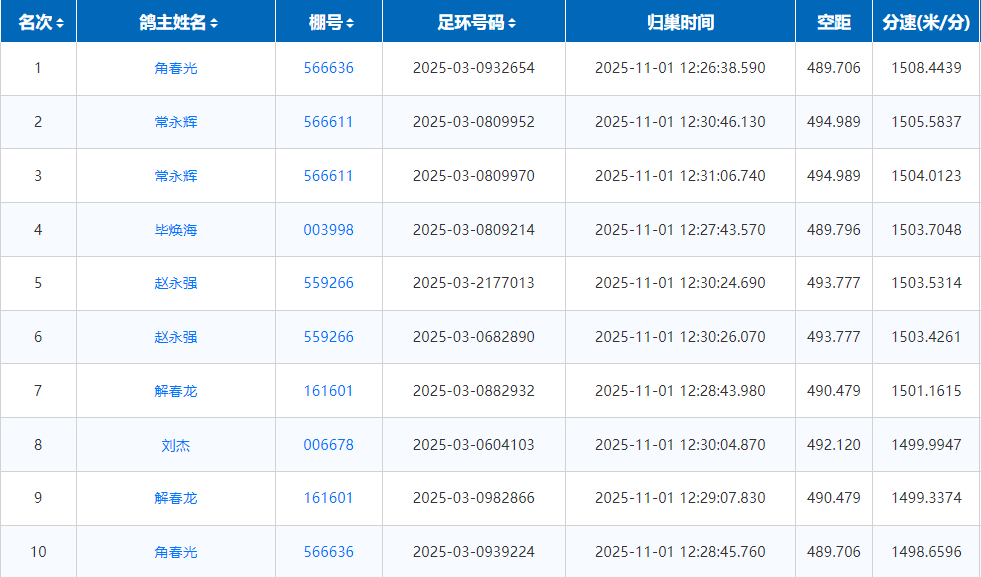Click ring number 2025-03-0932654 cell
The height and width of the screenshot is (577, 981).
(x=473, y=68)
